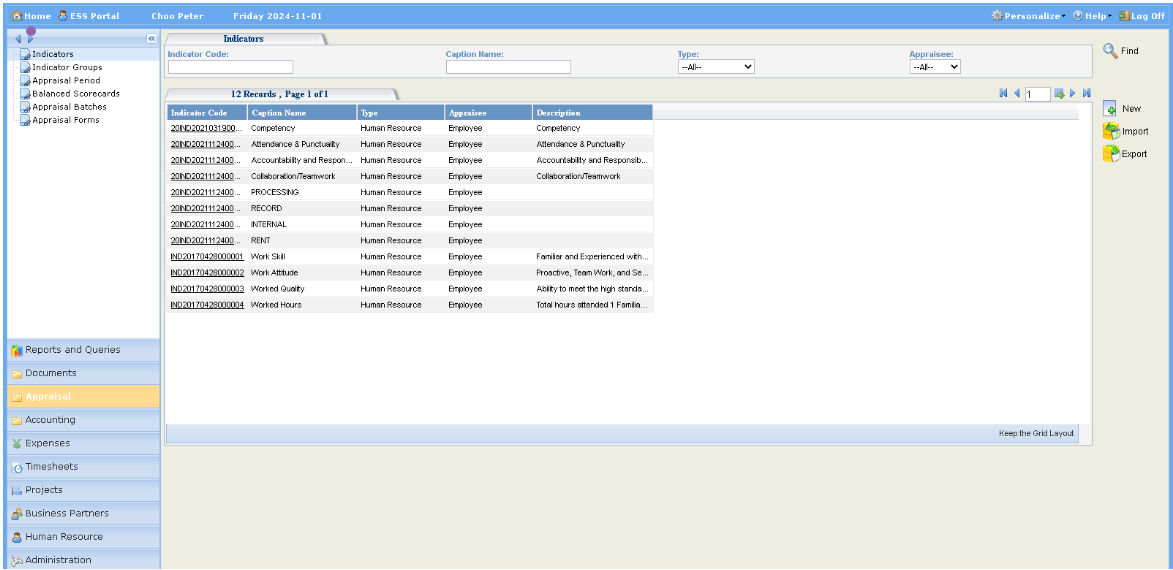
Task: Open the ESS Portal link
Action: [x=89, y=16]
